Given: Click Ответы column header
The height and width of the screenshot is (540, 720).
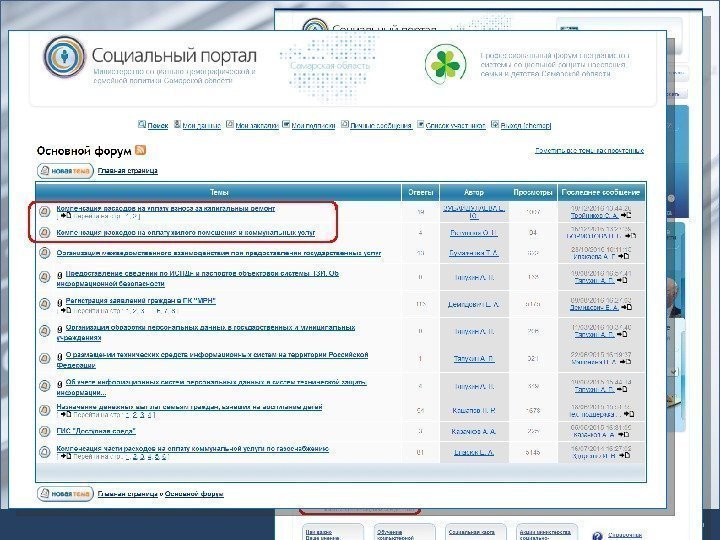Looking at the screenshot, I should (421, 192).
